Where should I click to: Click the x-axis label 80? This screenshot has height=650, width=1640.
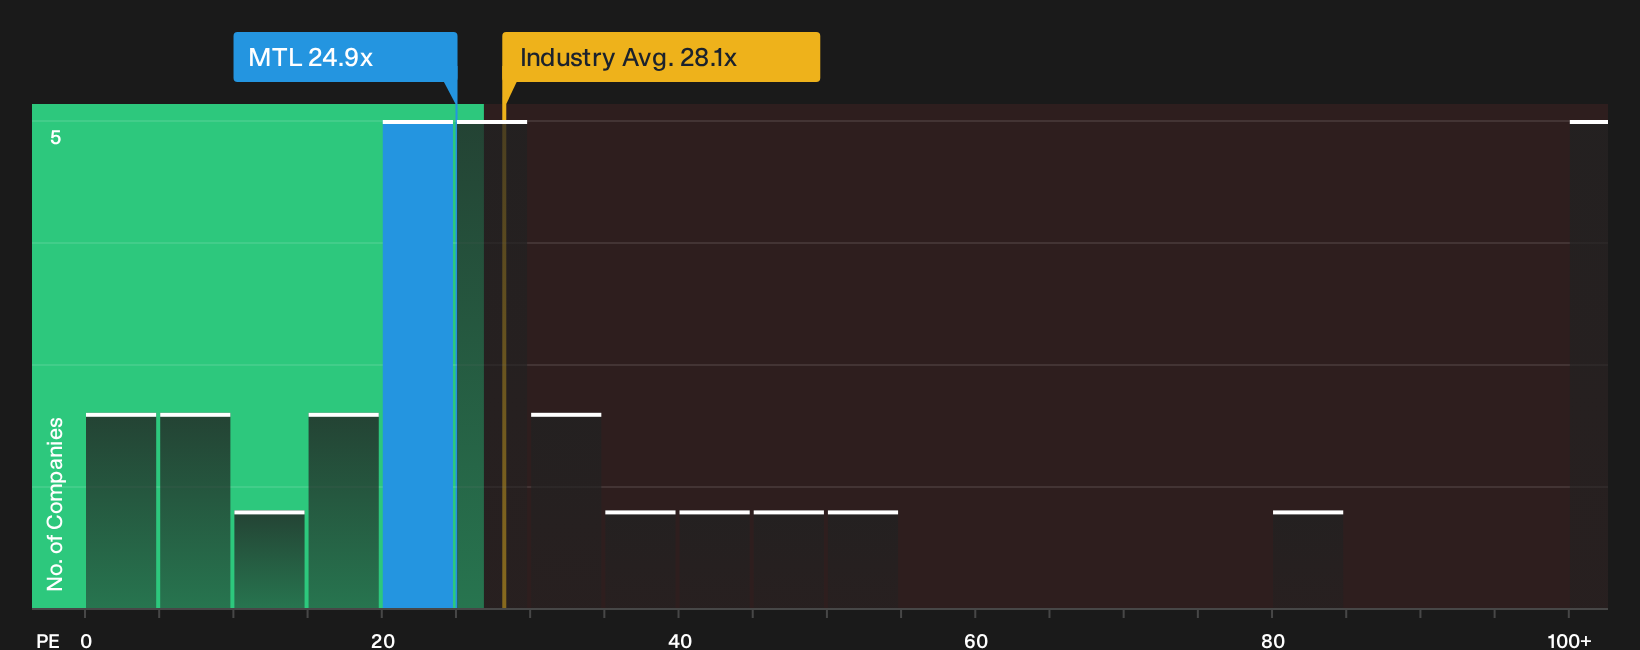pyautogui.click(x=1273, y=640)
